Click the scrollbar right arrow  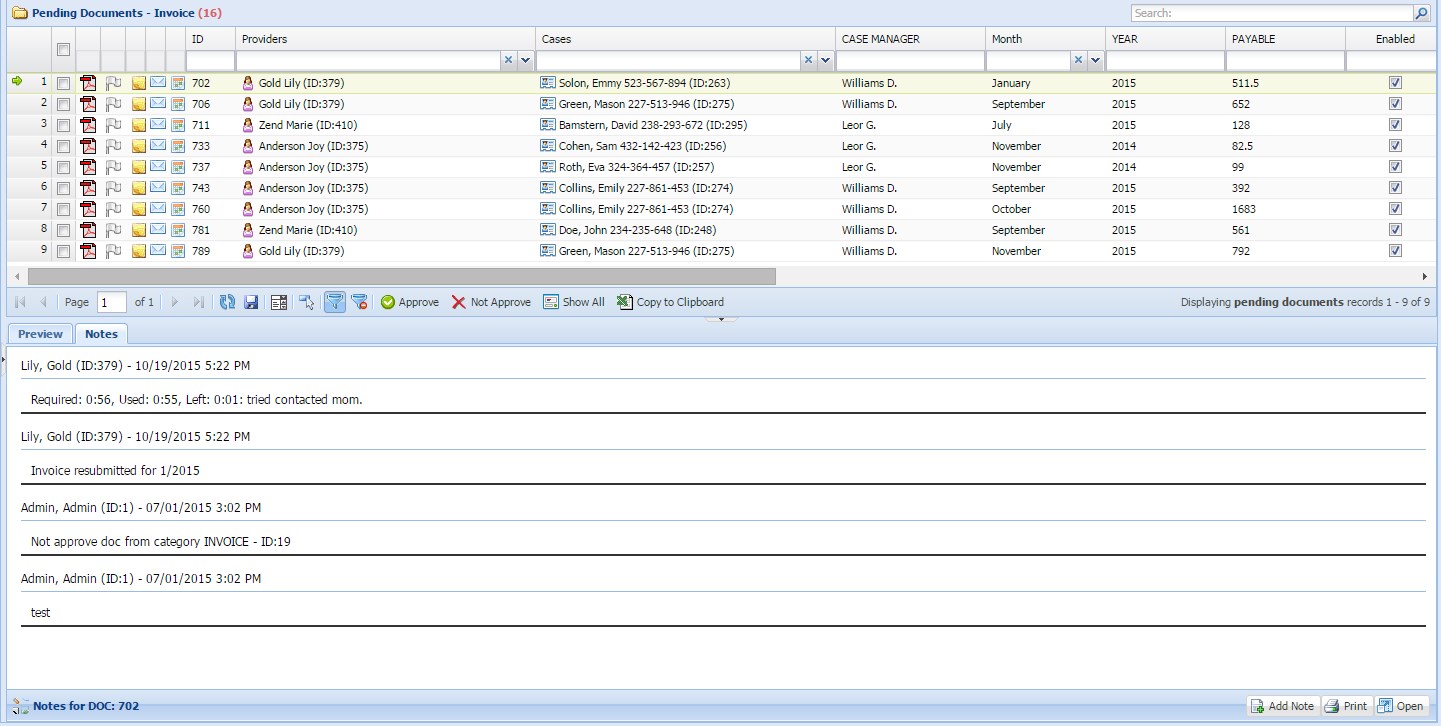point(1425,276)
